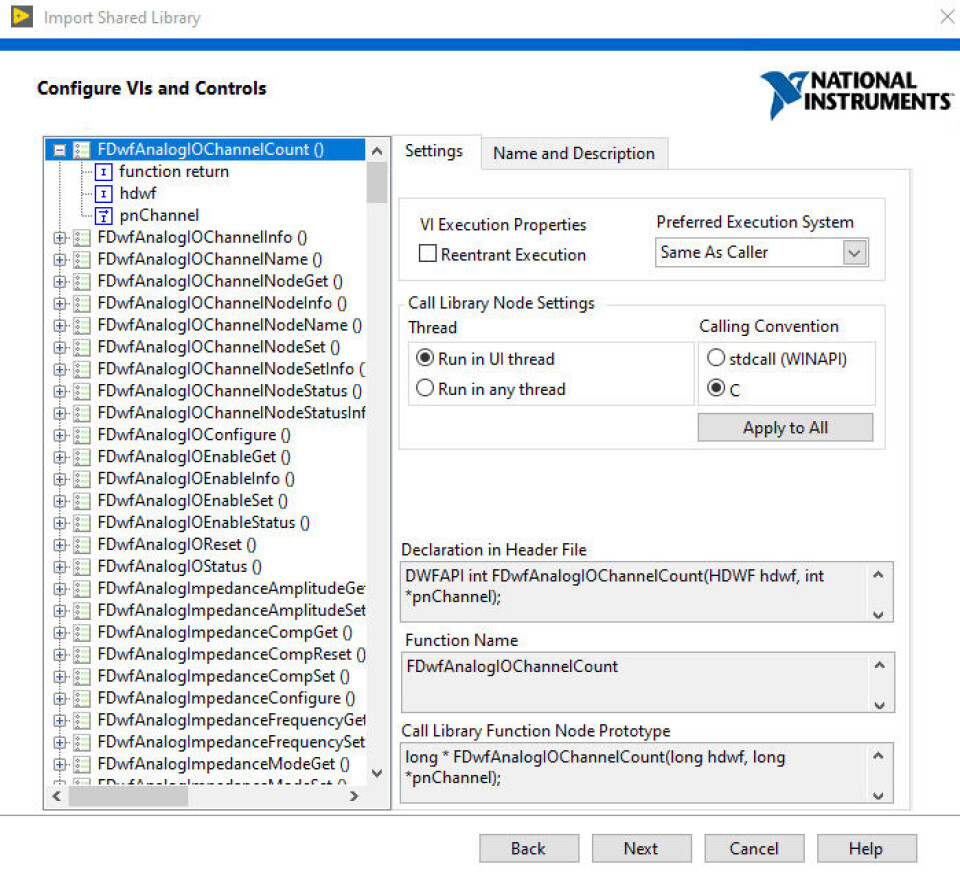Choose the C calling convention
Screen dimensions: 960x886
coord(716,388)
